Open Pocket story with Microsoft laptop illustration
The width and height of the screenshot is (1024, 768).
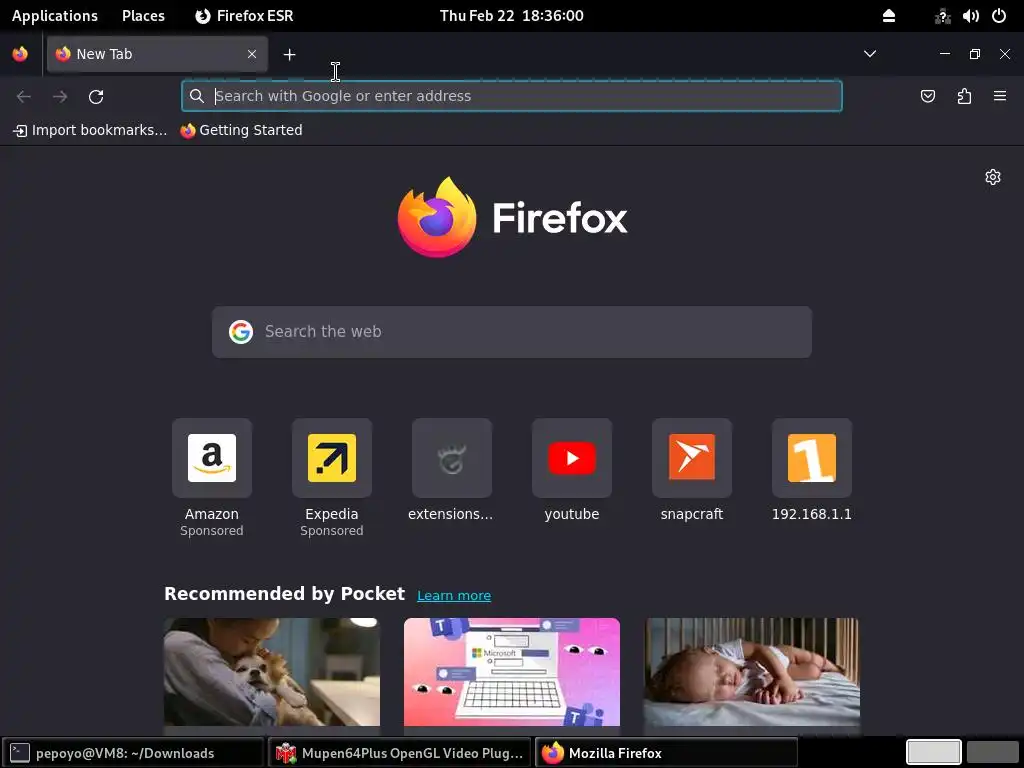[x=512, y=672]
